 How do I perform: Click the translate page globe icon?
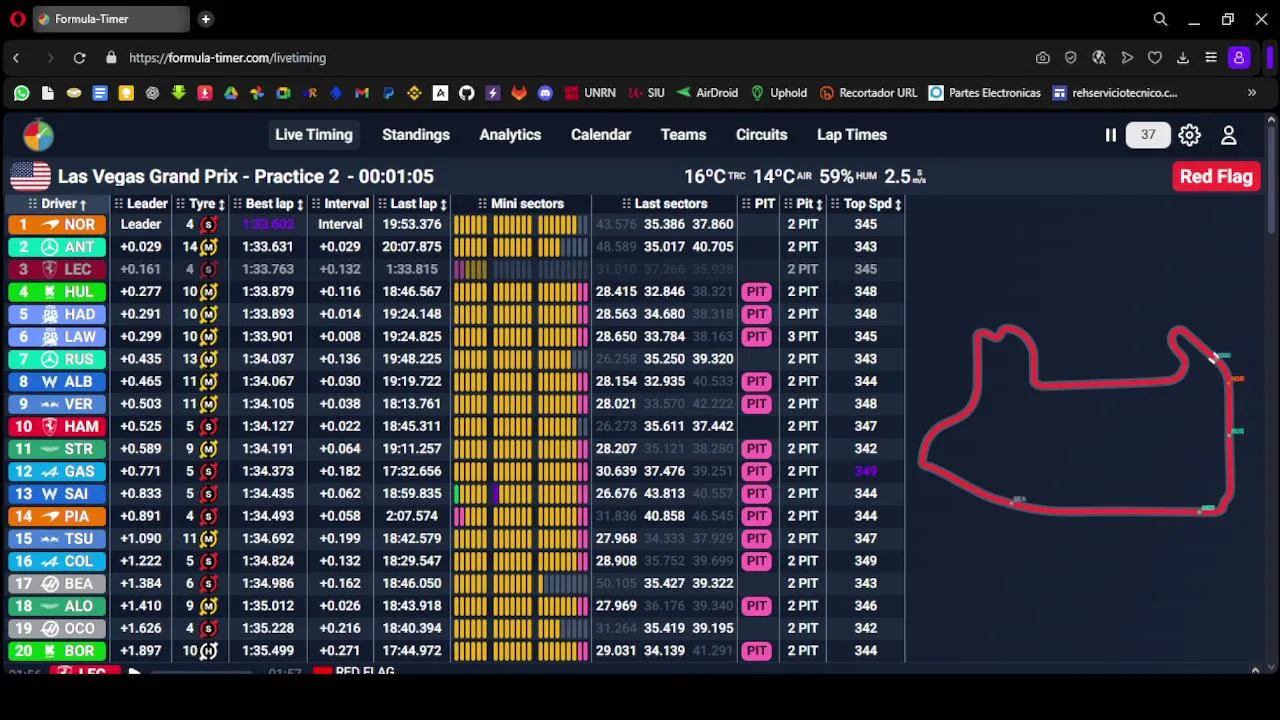[x=1099, y=58]
